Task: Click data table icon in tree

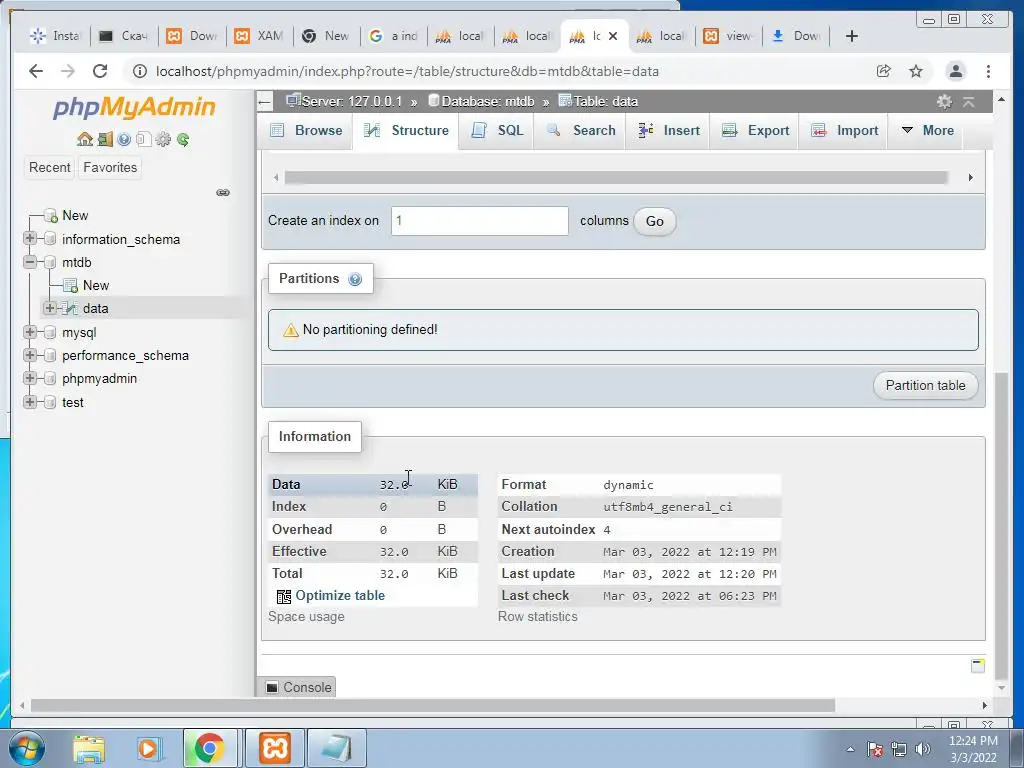Action: (71, 308)
